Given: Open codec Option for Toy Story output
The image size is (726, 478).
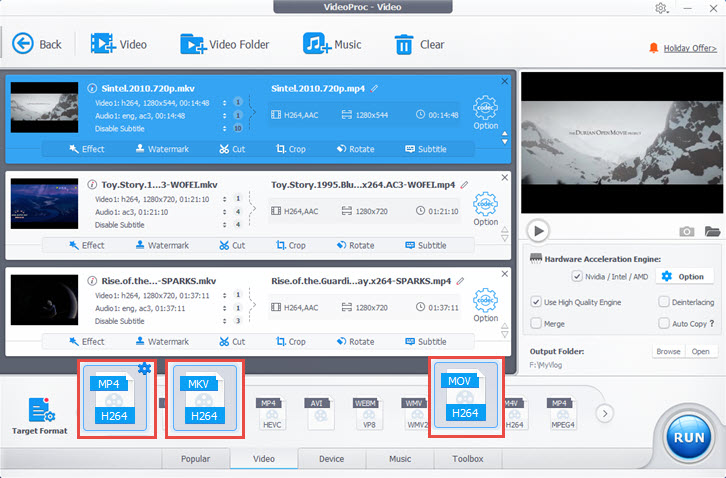Looking at the screenshot, I should pyautogui.click(x=485, y=209).
